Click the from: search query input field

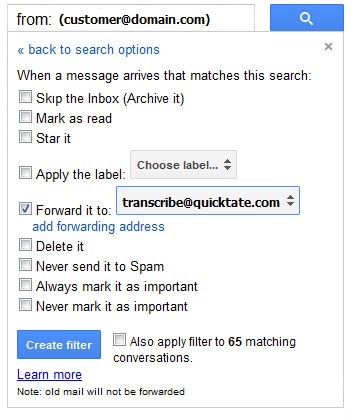(131, 19)
